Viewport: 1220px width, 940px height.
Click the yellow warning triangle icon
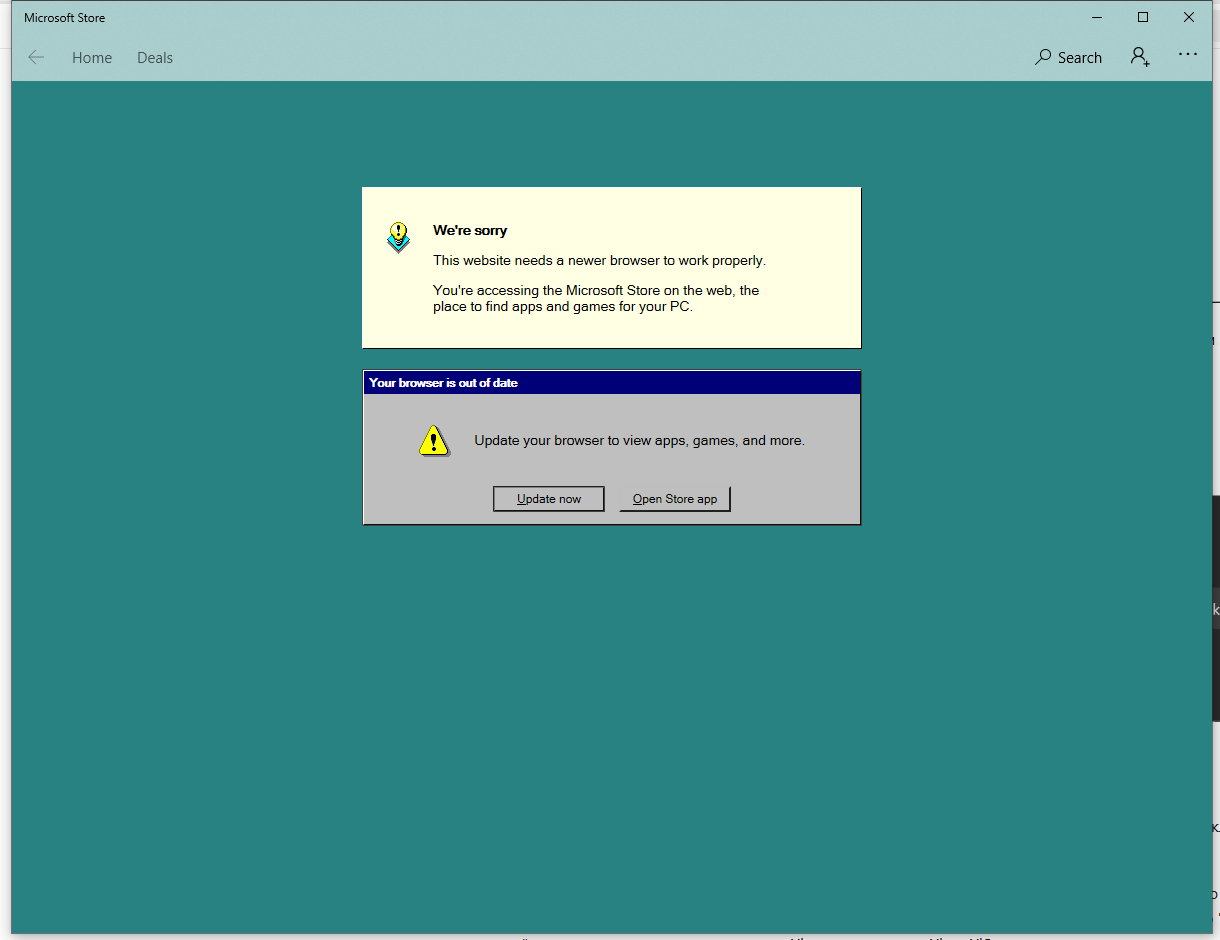pos(433,441)
